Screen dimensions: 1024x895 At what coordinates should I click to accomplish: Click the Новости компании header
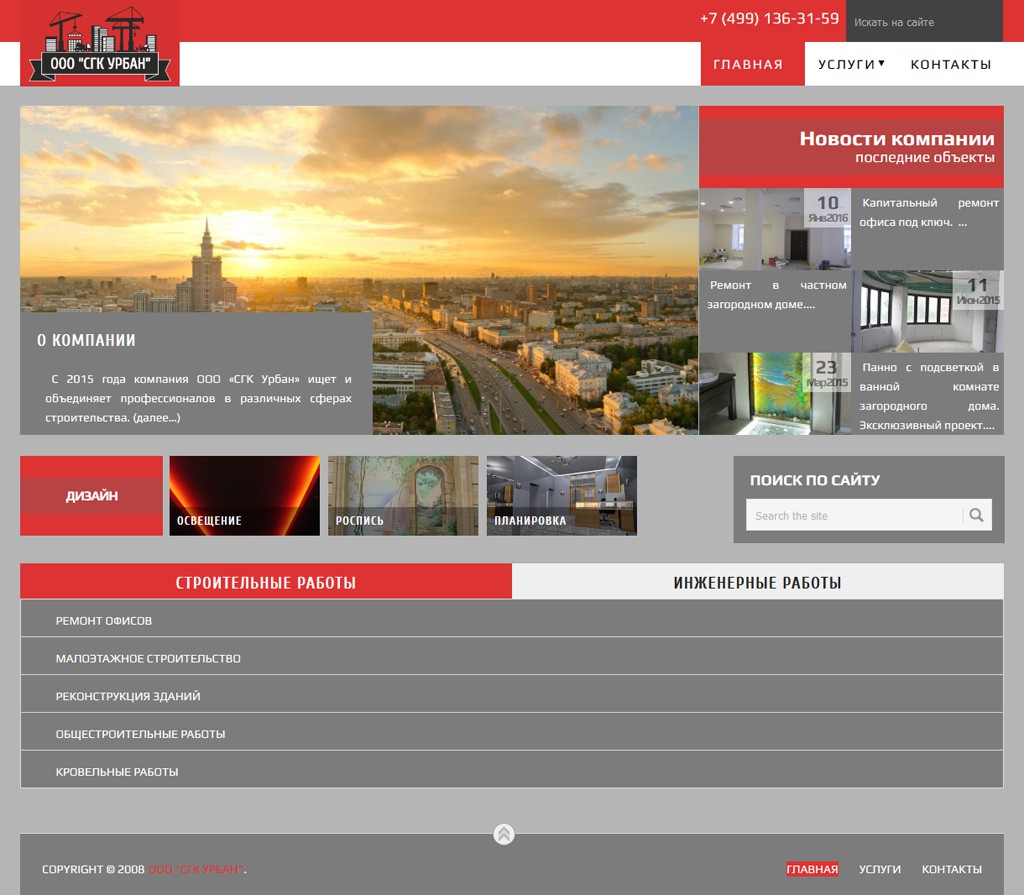(897, 138)
